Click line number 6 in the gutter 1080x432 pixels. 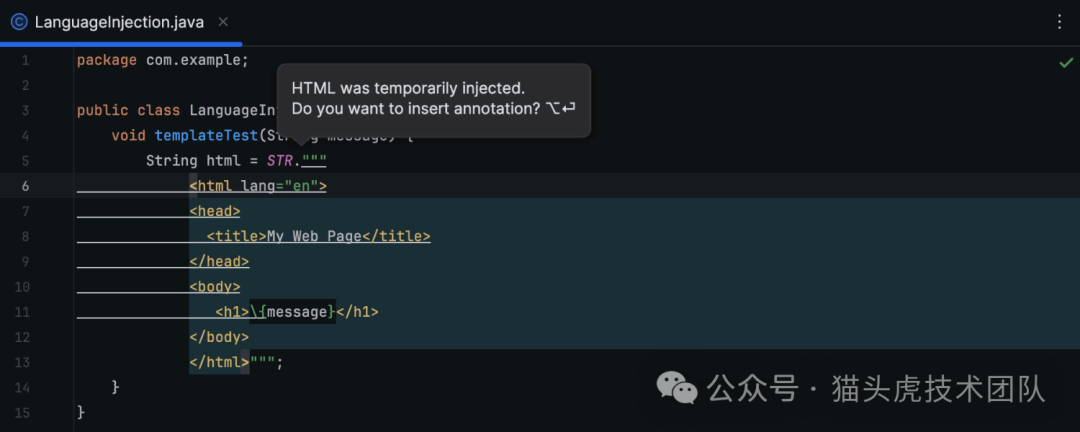tap(25, 186)
